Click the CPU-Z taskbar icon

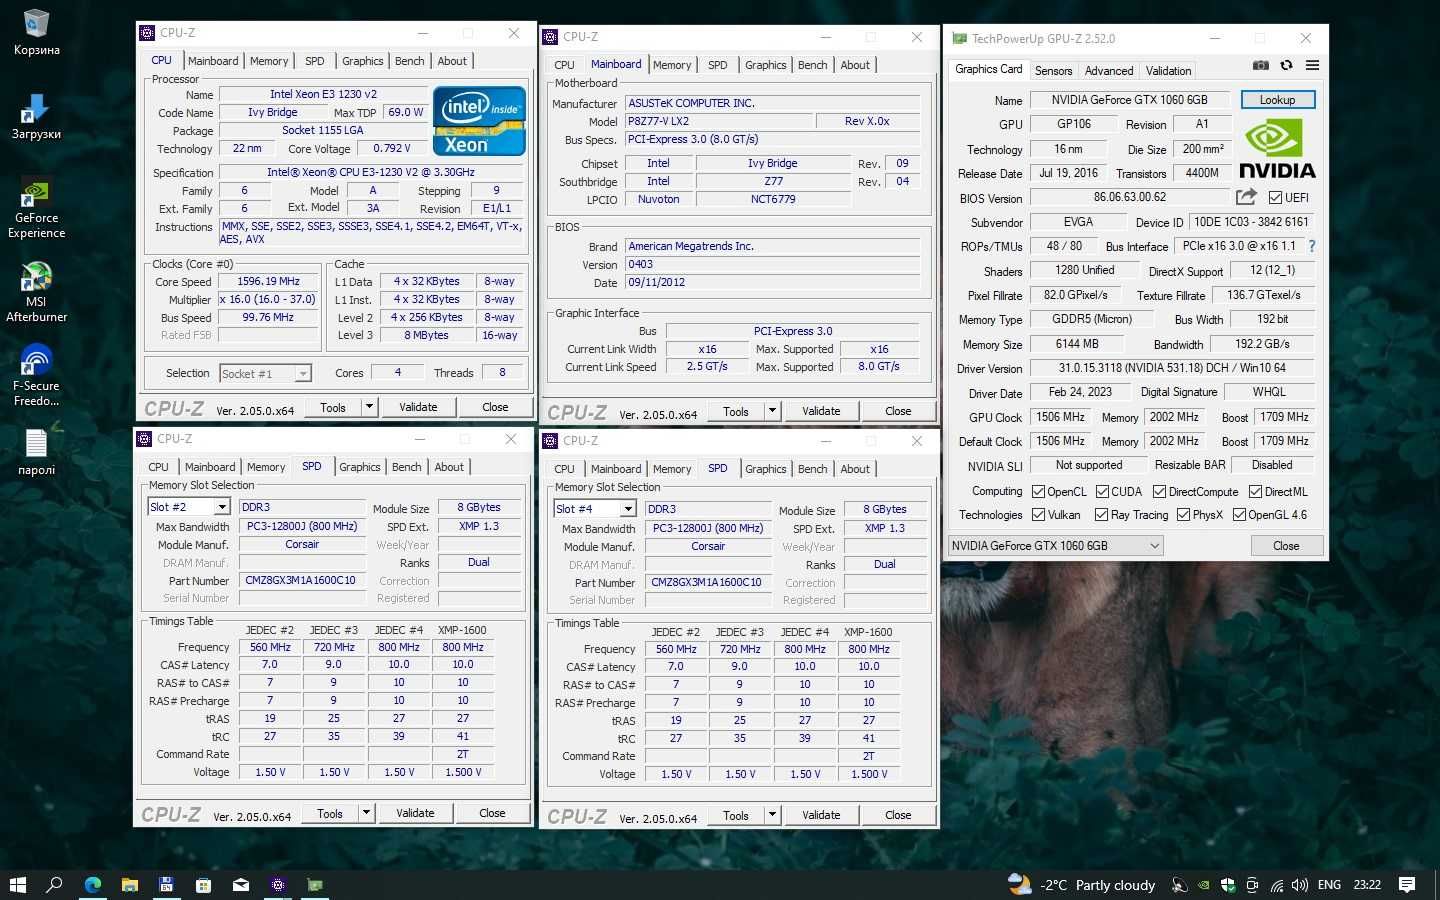pos(278,885)
